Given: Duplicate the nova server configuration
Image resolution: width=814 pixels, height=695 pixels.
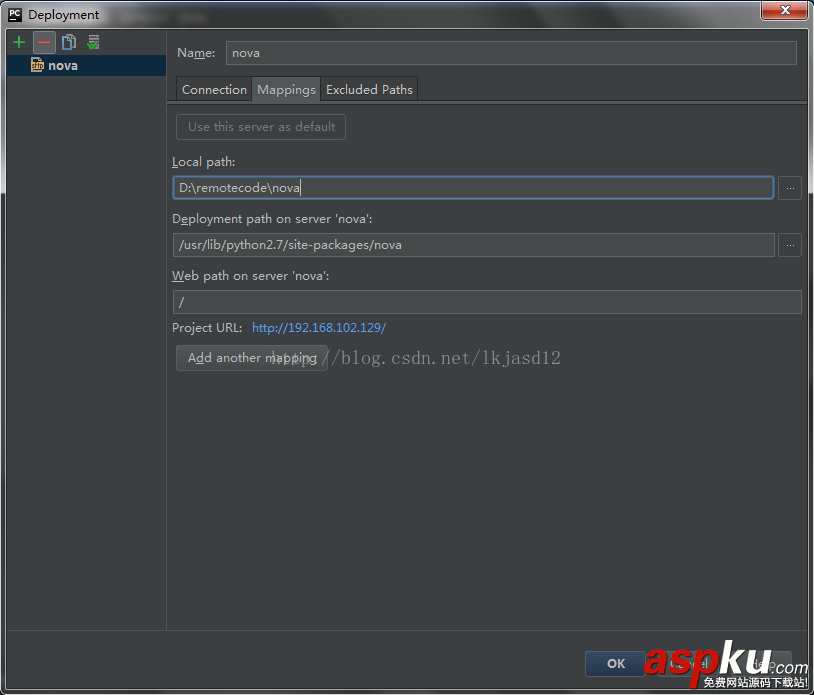Looking at the screenshot, I should (69, 42).
